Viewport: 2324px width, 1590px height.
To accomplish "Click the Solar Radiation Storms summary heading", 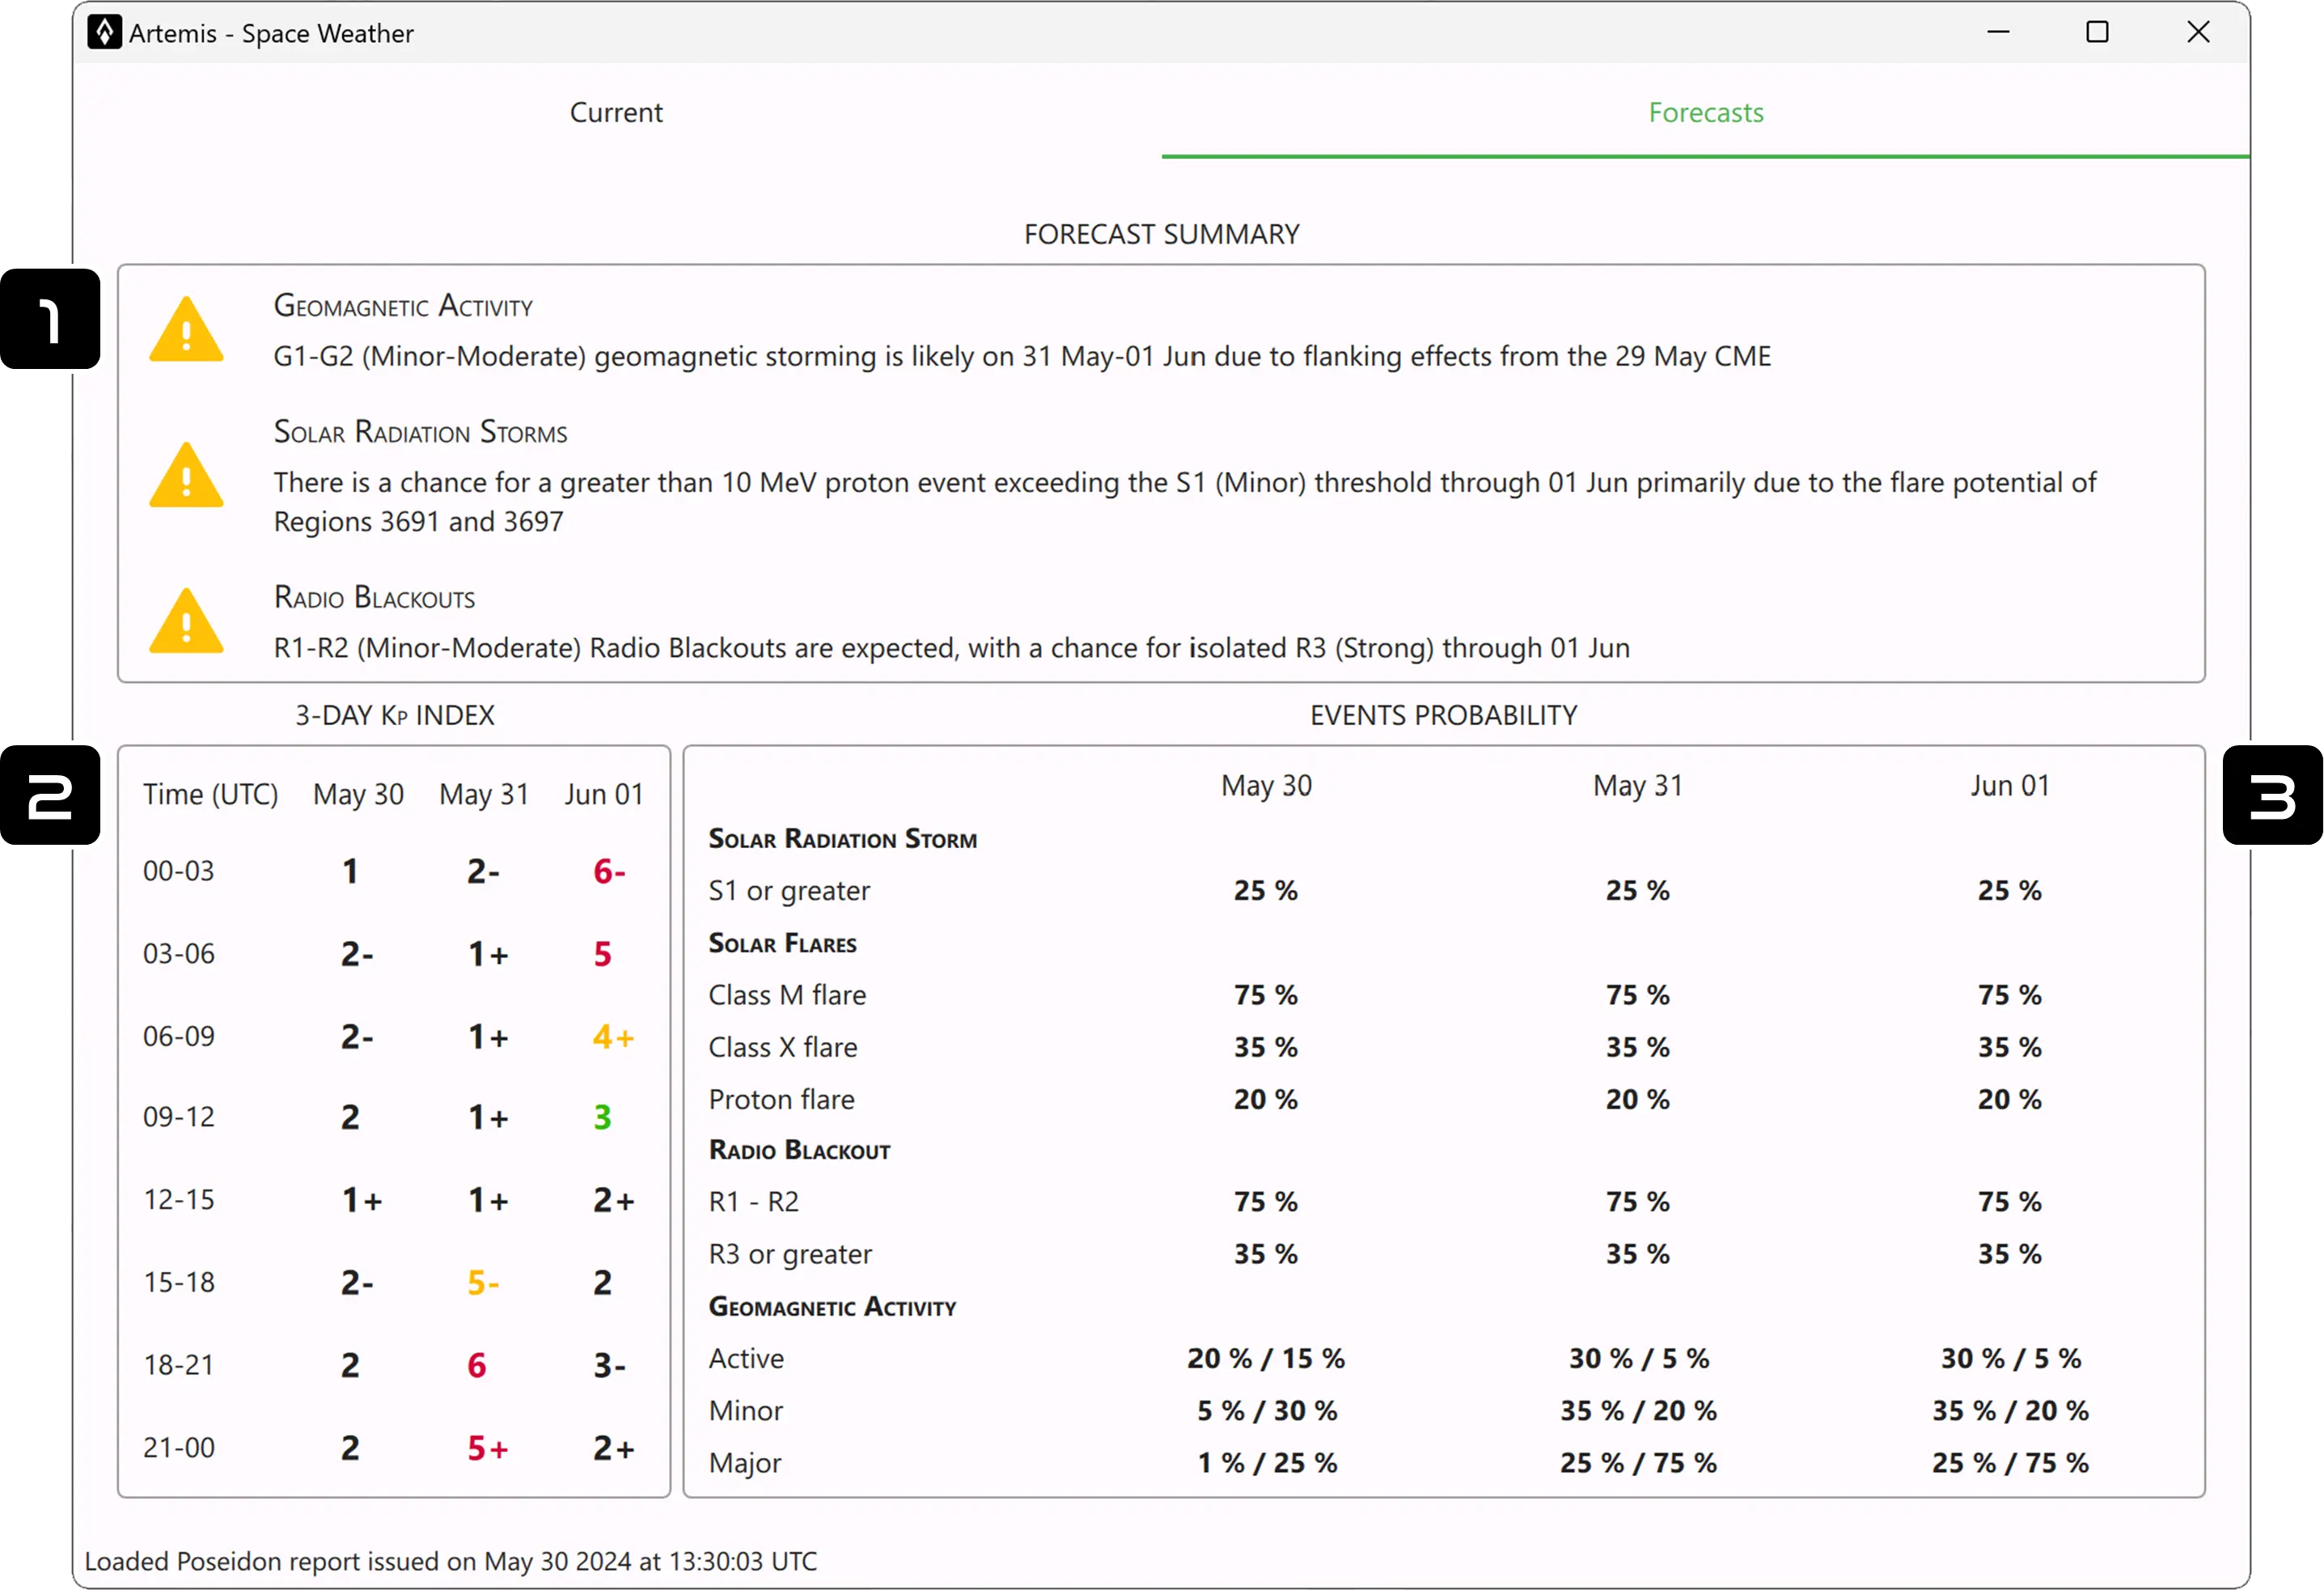I will point(420,431).
